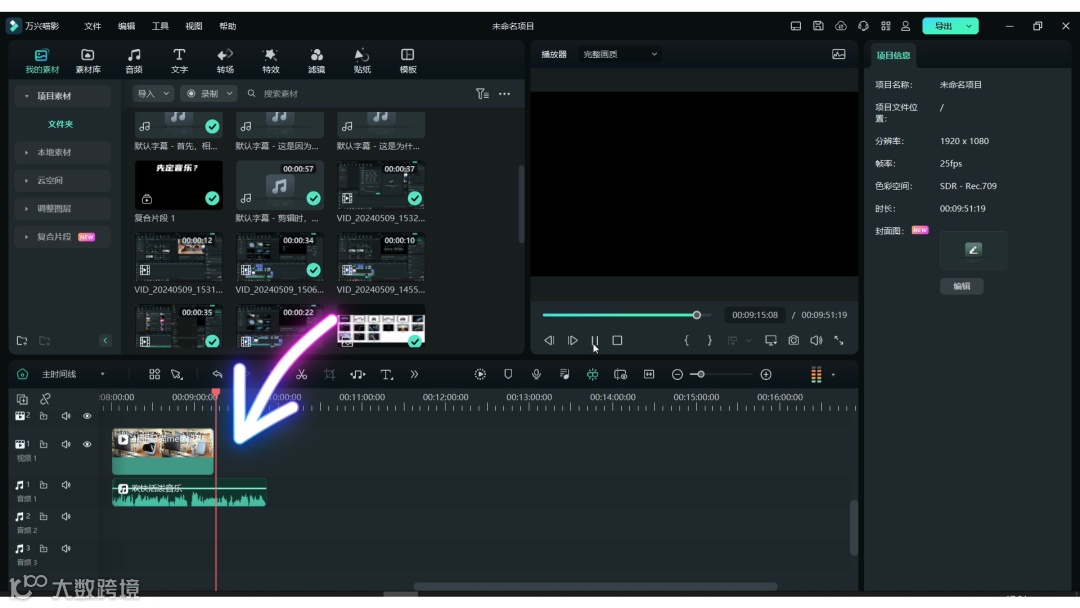Click the pause playback button
Image resolution: width=1080 pixels, height=608 pixels.
pos(594,340)
